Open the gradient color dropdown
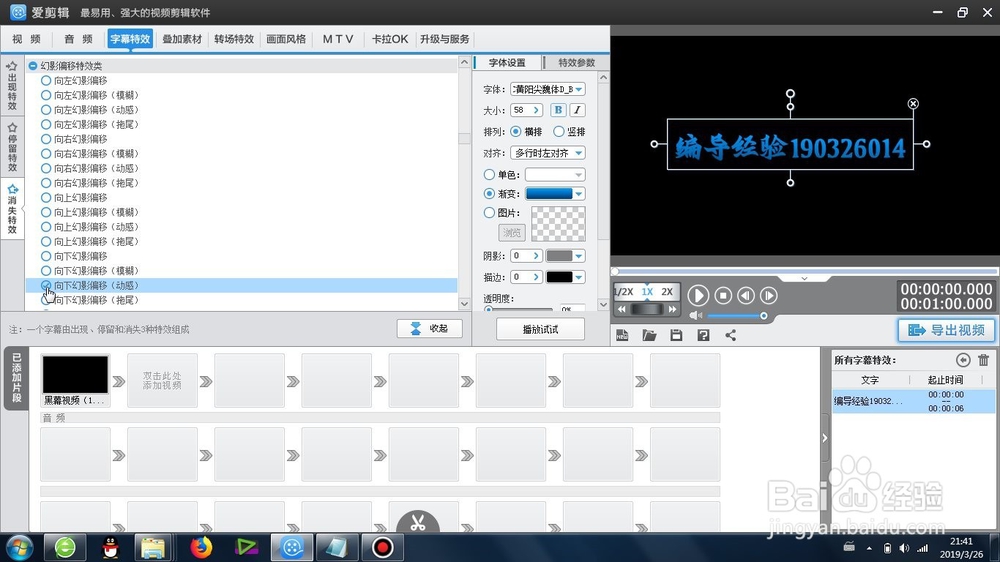The width and height of the screenshot is (1000, 562). click(578, 194)
